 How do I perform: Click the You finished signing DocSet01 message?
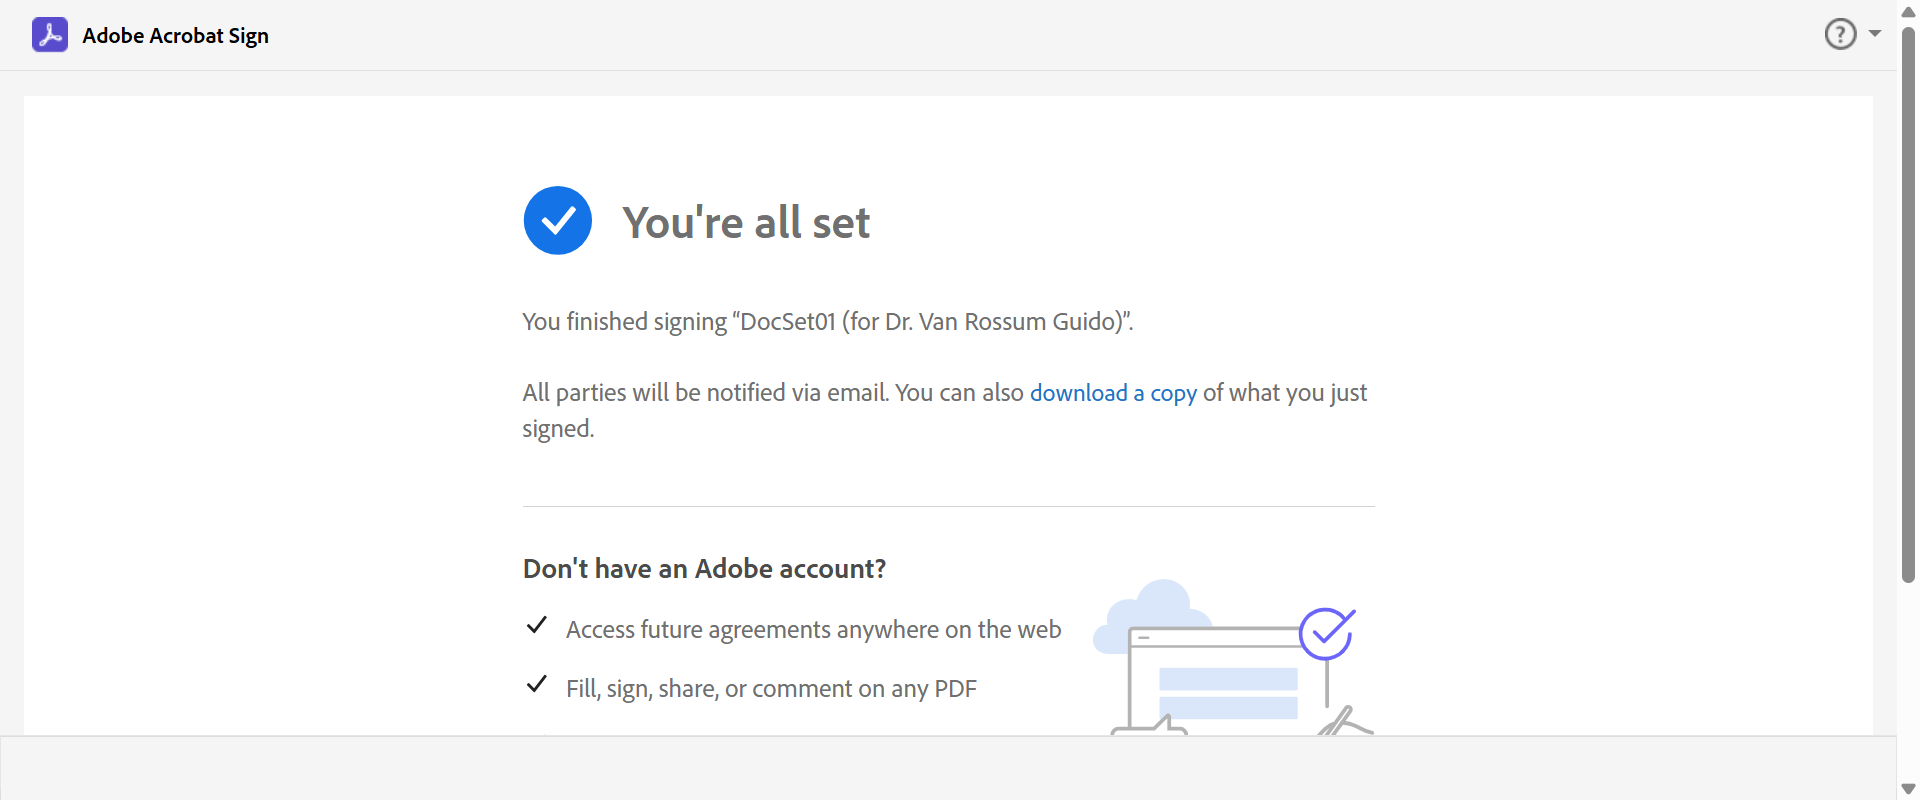click(827, 322)
